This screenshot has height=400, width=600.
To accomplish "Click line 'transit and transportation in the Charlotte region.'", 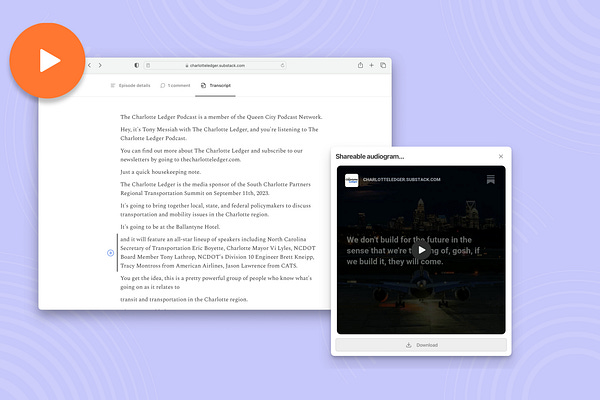I will (184, 299).
